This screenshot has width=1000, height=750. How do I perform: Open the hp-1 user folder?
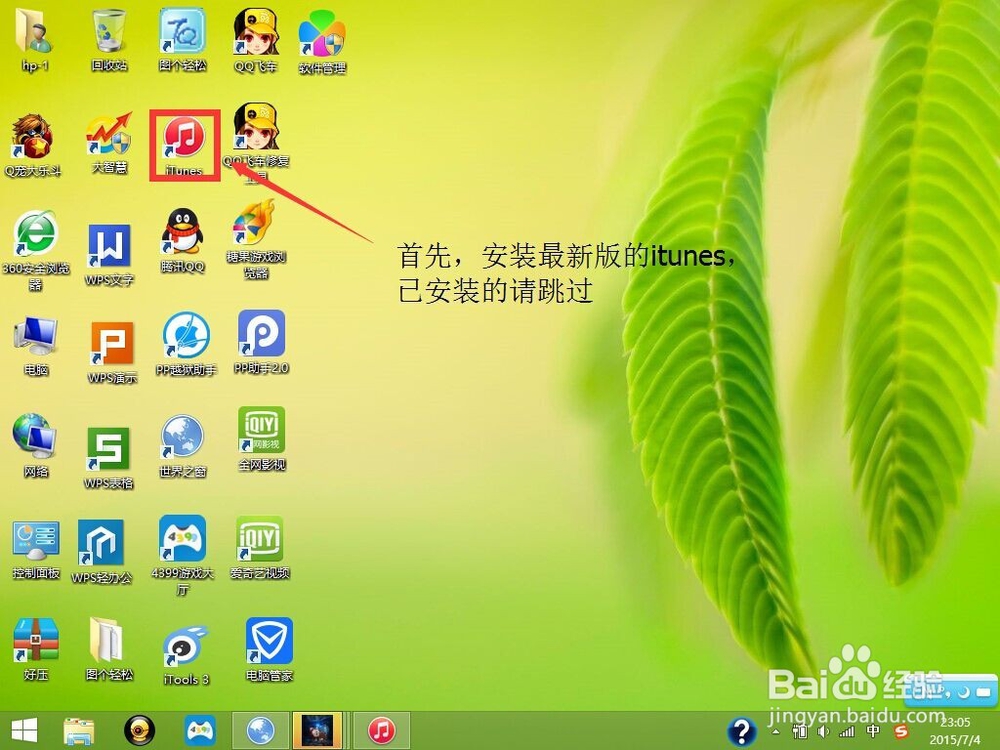pyautogui.click(x=34, y=40)
